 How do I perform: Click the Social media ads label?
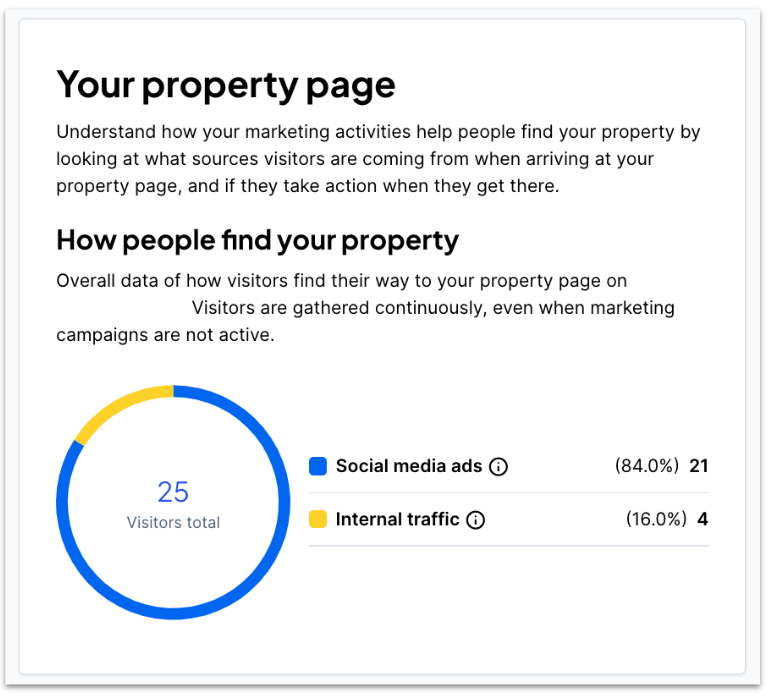(409, 466)
